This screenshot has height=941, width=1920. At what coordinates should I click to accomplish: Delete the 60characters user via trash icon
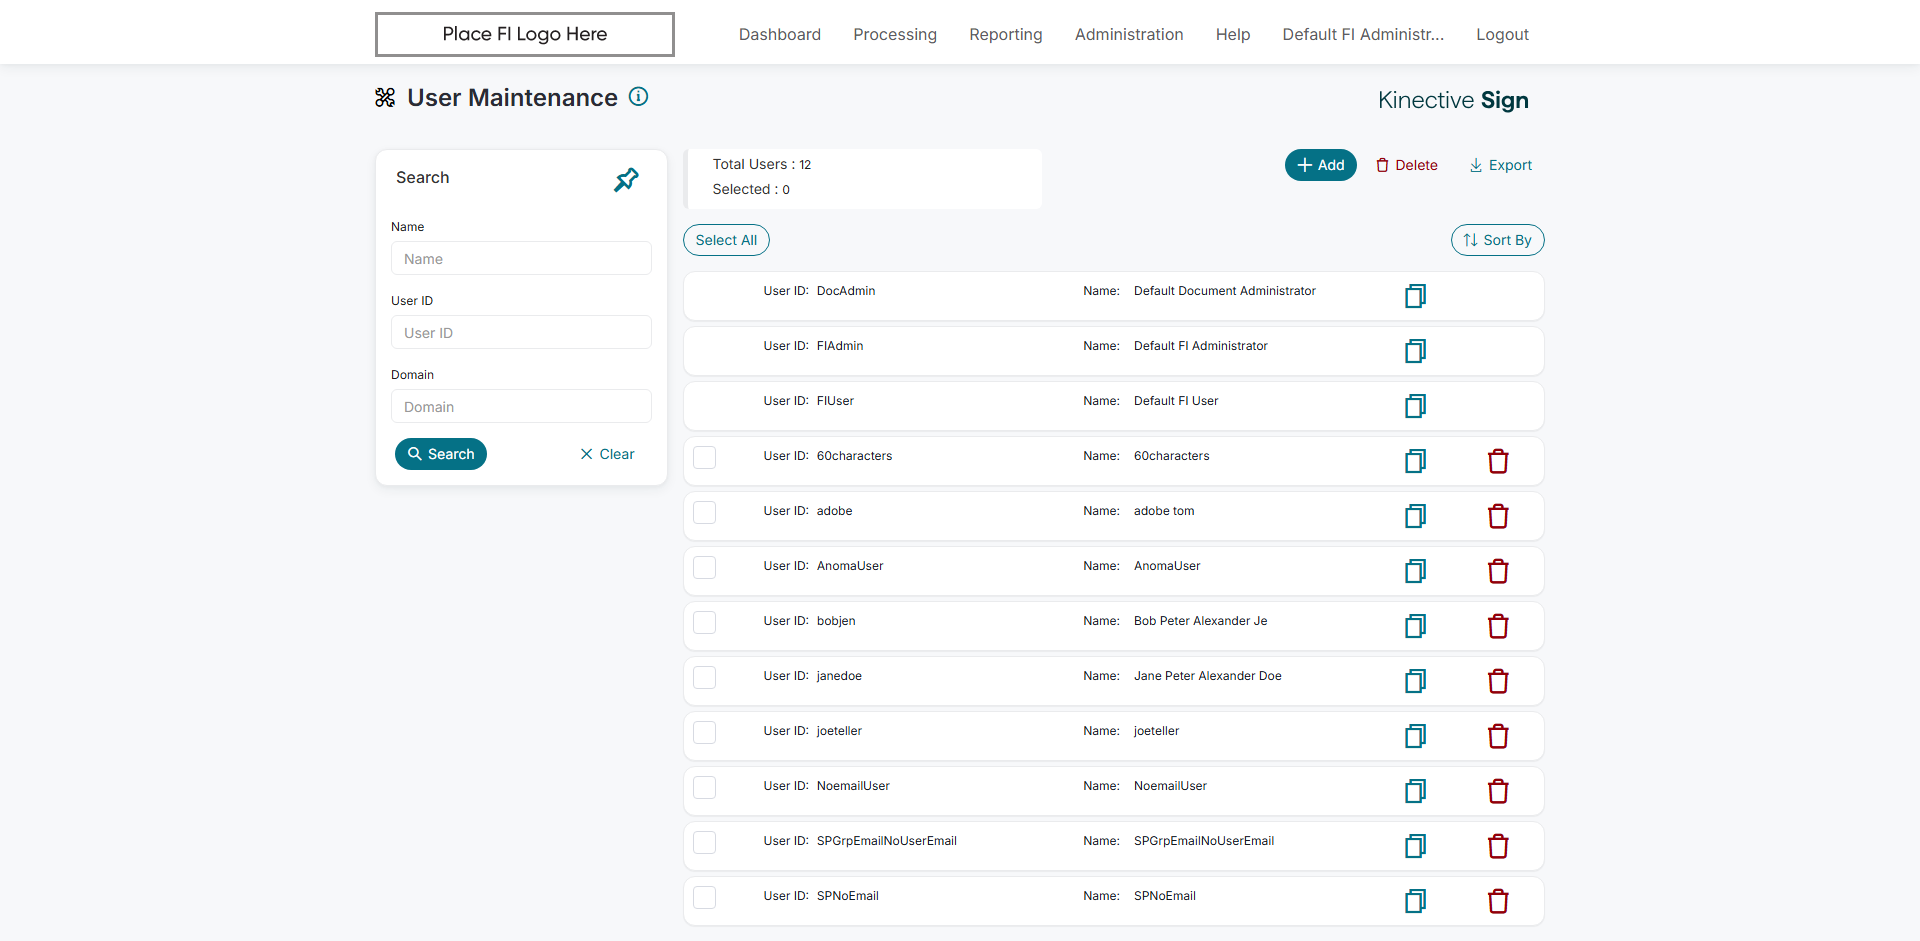click(x=1498, y=461)
